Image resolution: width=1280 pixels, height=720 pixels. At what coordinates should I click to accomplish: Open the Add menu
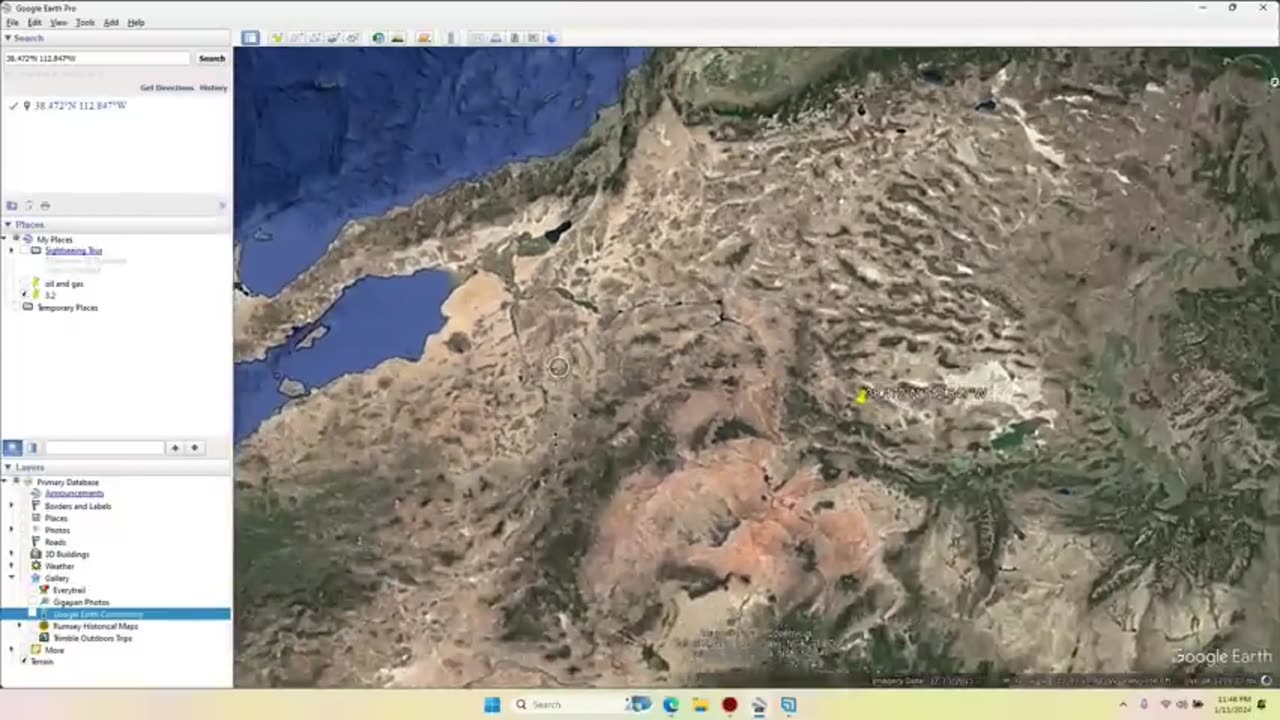(111, 22)
